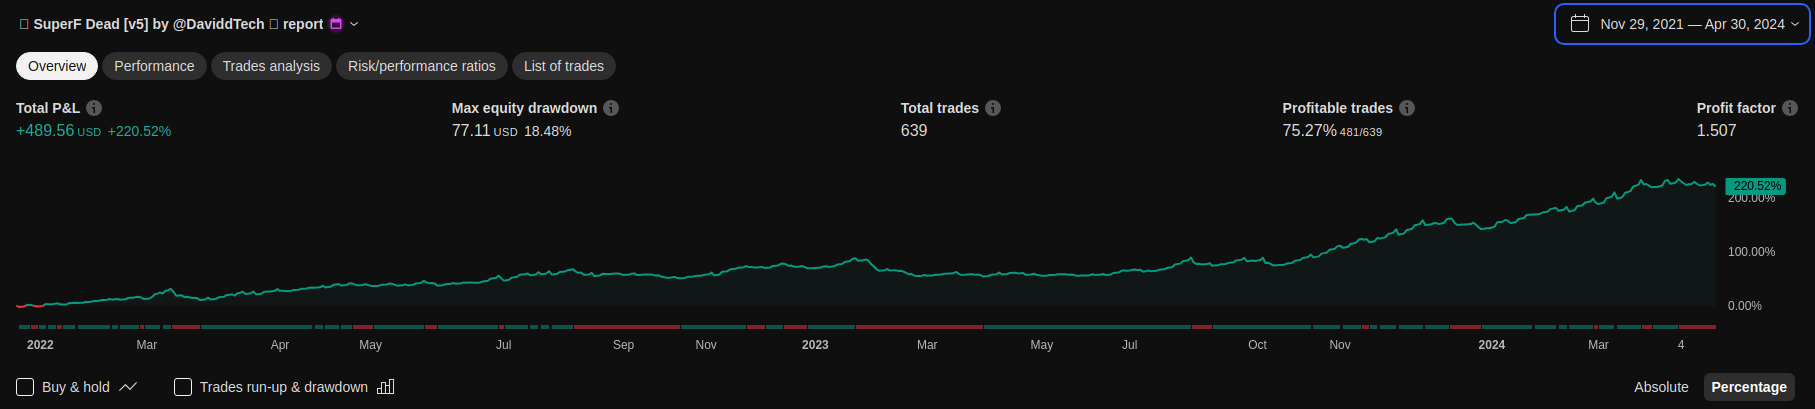The height and width of the screenshot is (409, 1815).
Task: Expand the report title dropdown chevron
Action: (x=354, y=24)
